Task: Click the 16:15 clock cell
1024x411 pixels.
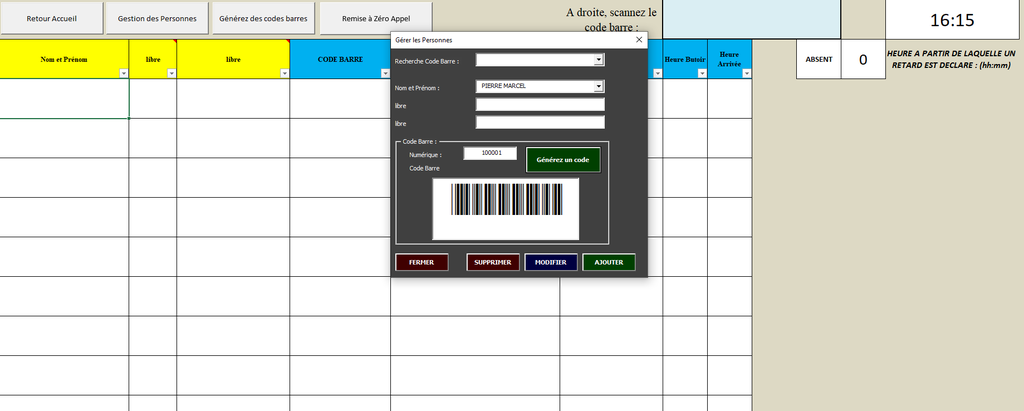Action: (952, 20)
